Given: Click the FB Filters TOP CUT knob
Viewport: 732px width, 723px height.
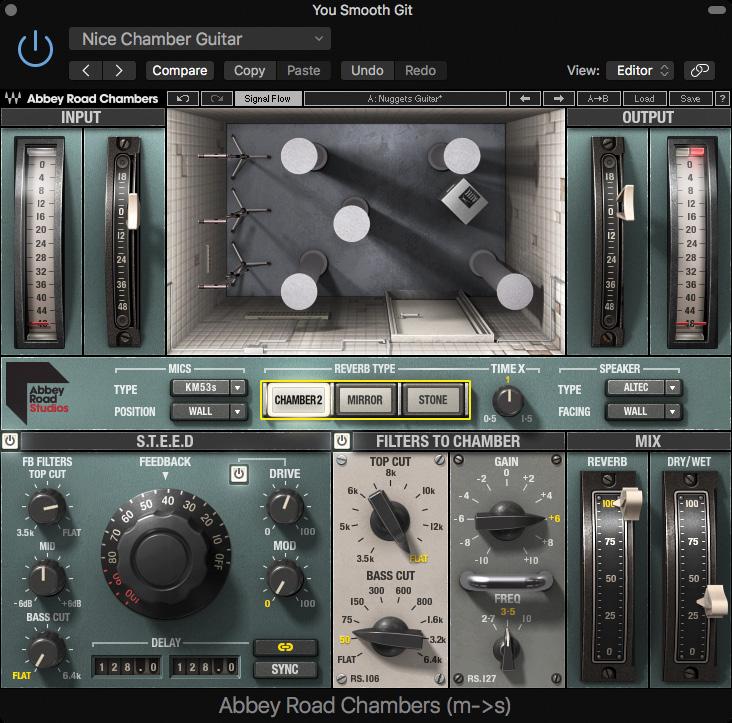Looking at the screenshot, I should click(47, 507).
